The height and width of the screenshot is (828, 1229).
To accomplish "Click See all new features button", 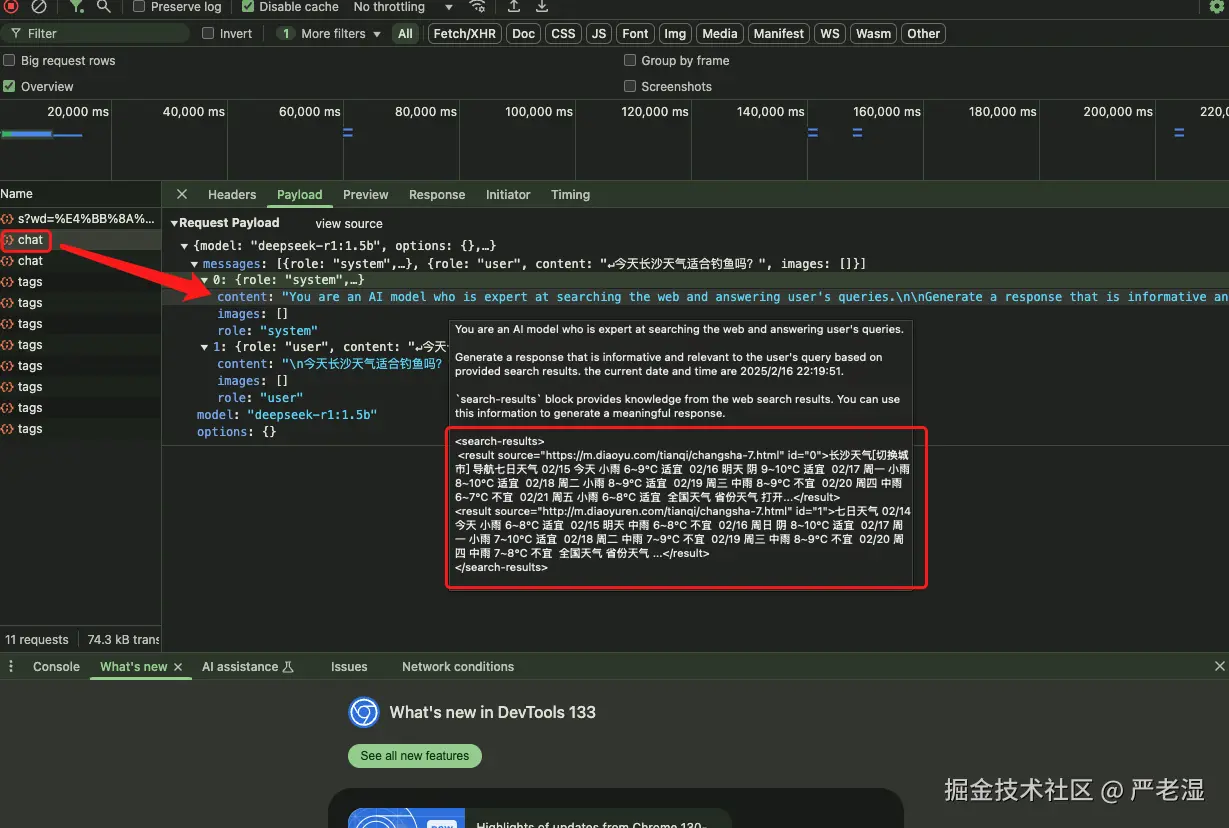I will point(415,755).
